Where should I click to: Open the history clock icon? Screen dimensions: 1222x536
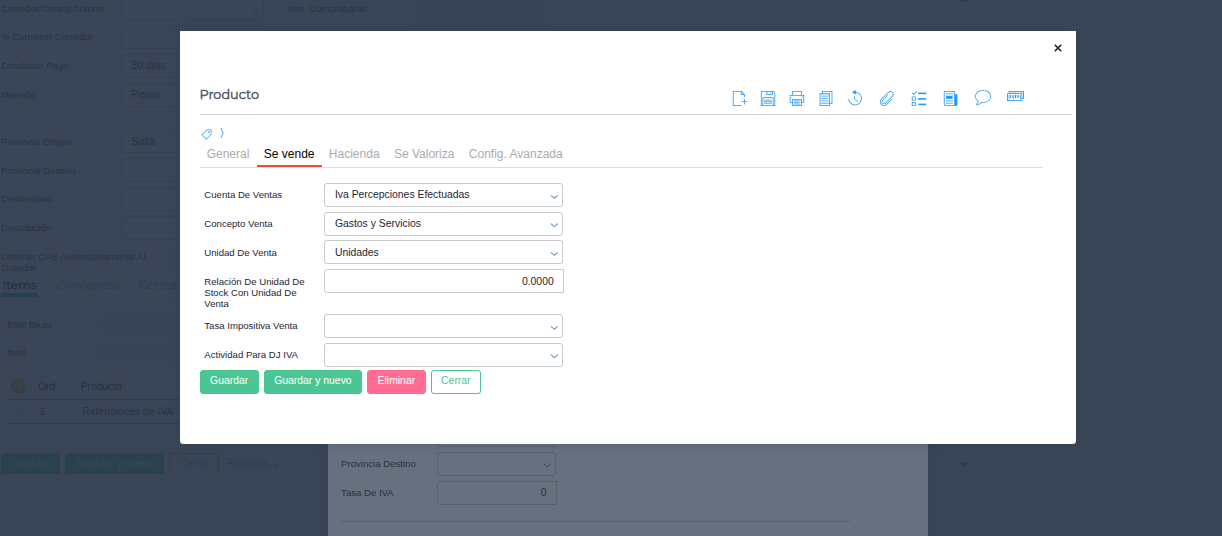coord(856,98)
